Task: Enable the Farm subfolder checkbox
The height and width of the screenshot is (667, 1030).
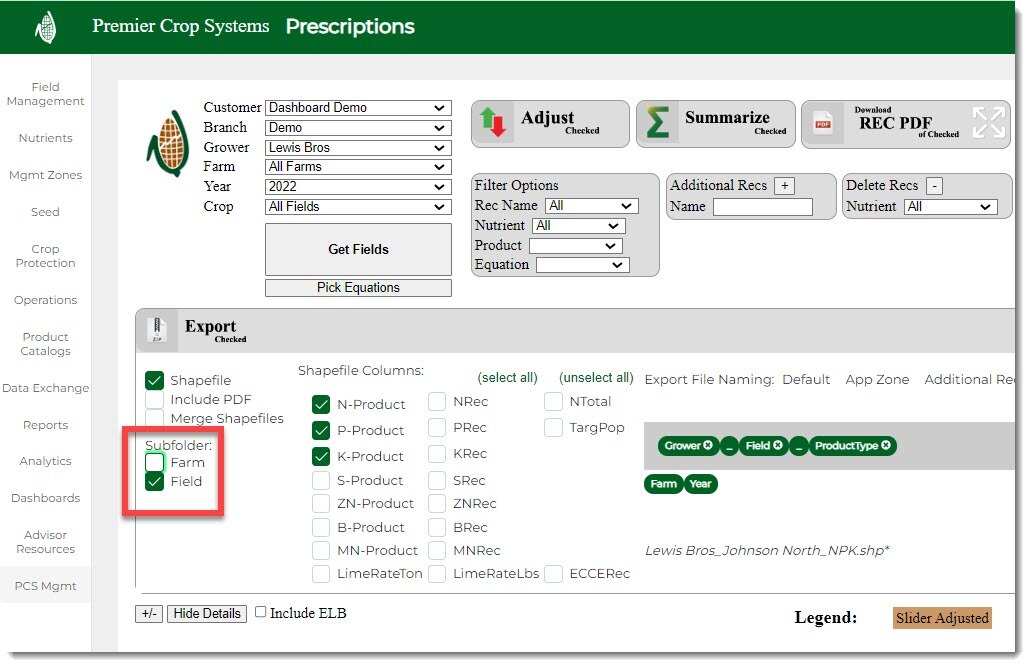Action: coord(155,462)
